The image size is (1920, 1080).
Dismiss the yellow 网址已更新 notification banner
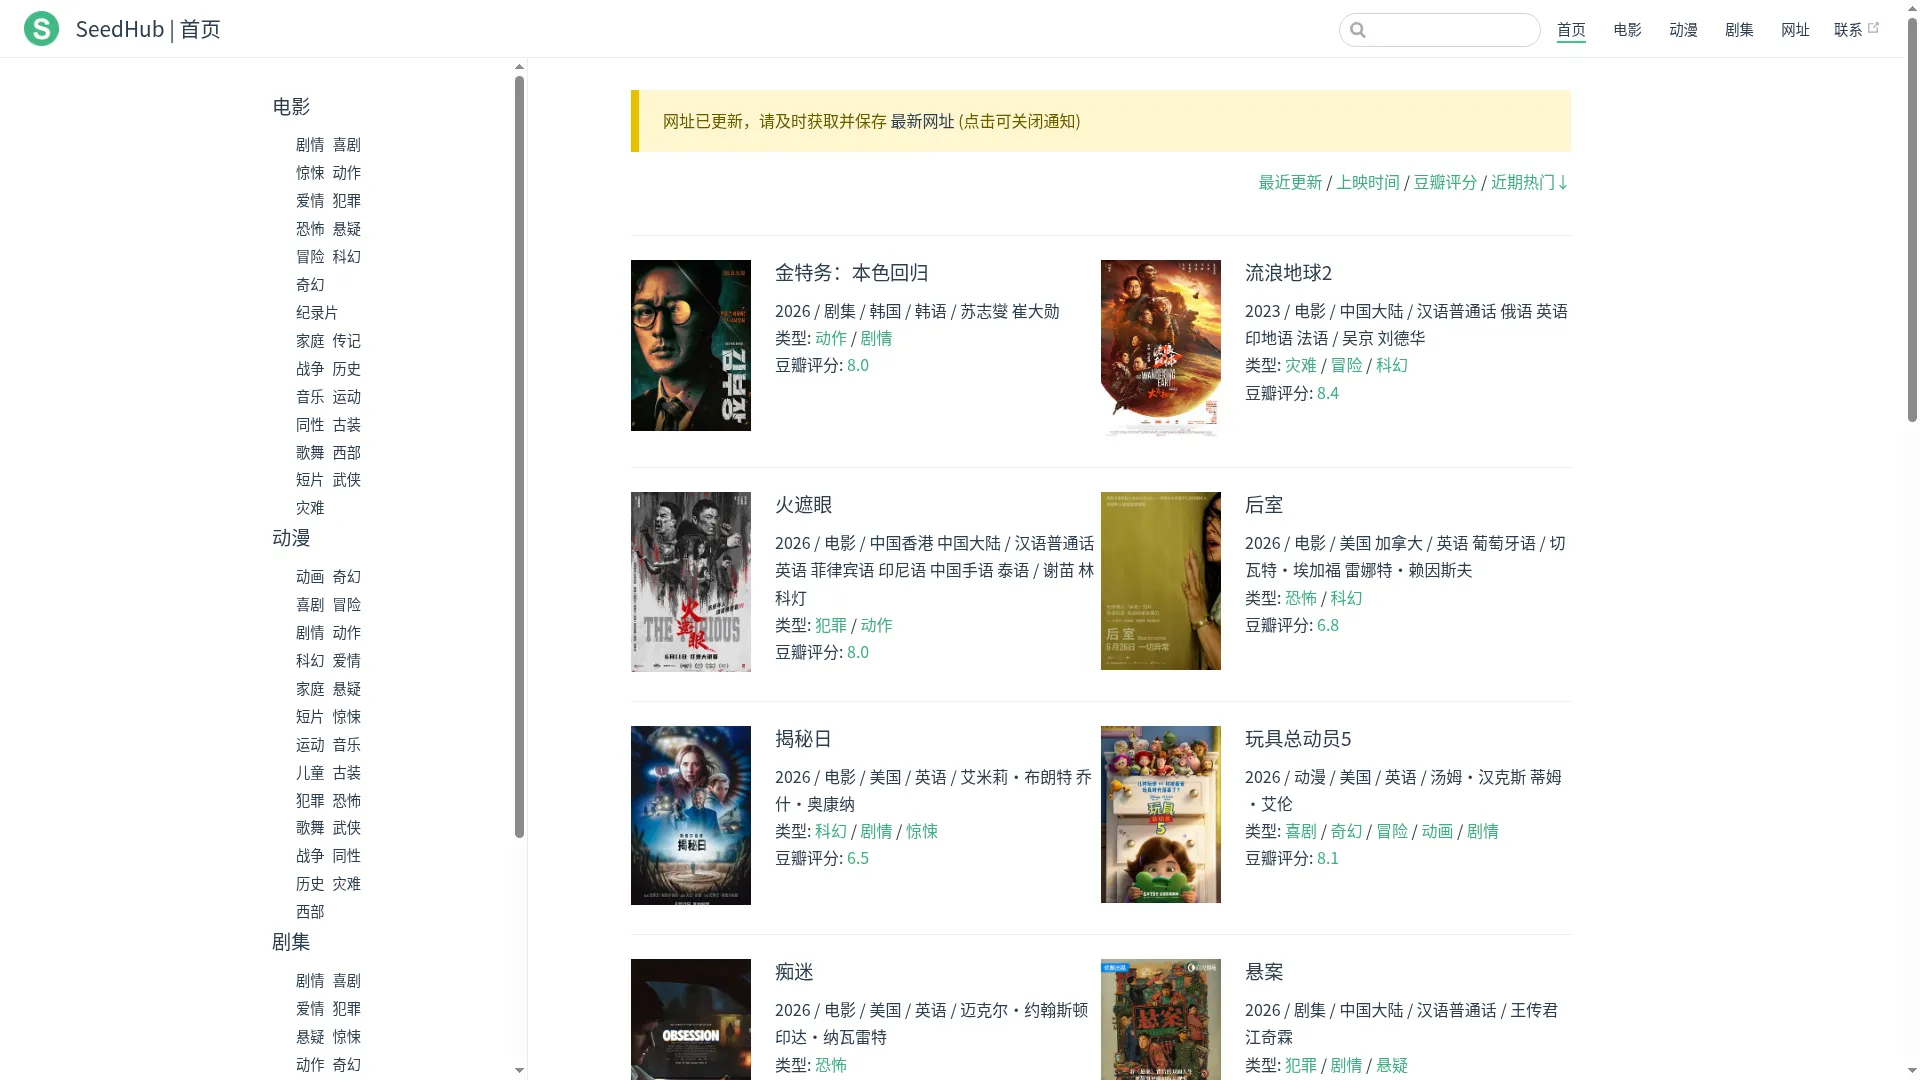tap(1100, 121)
